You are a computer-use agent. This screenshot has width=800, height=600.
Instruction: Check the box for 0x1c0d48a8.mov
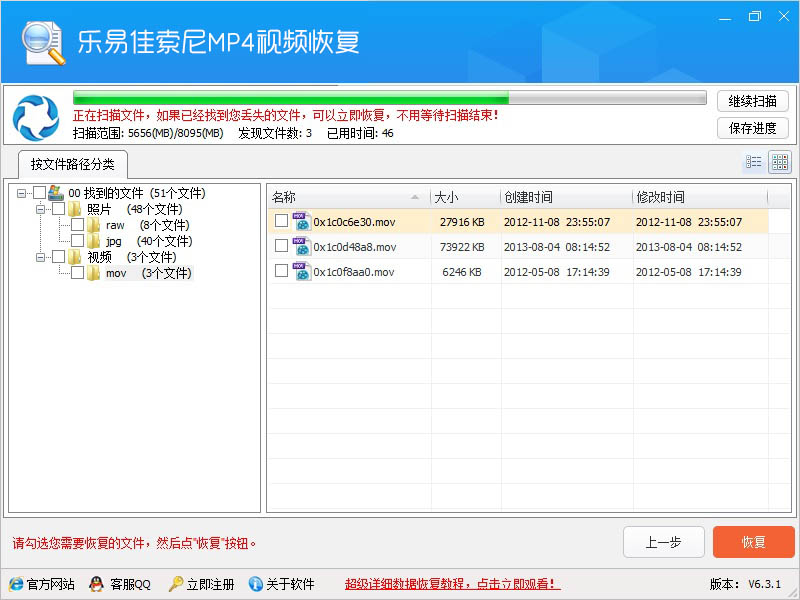281,246
